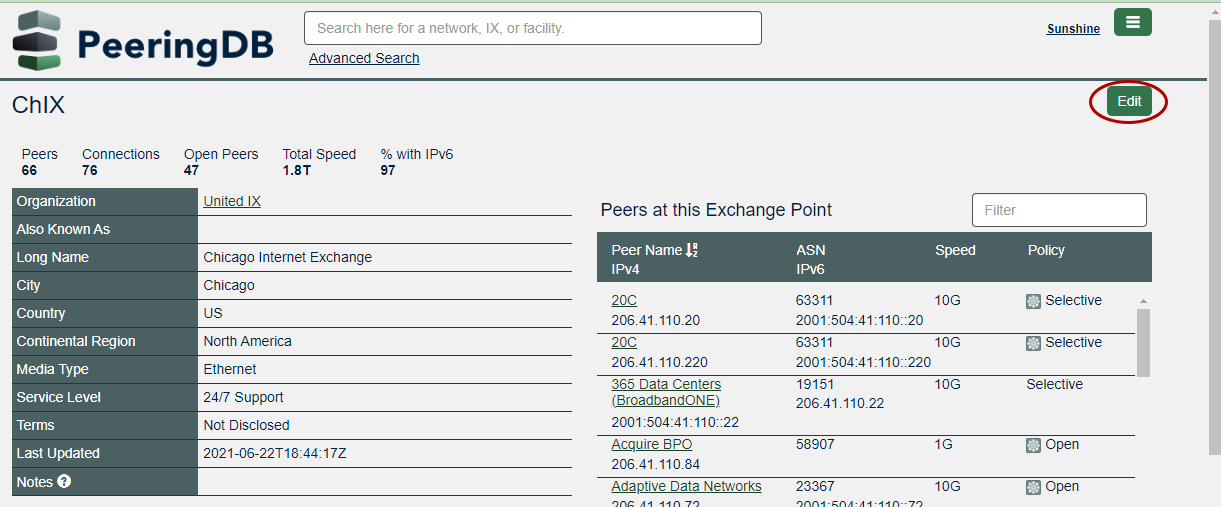Click the policy icon in the Adaptive Data Networks row
The width and height of the screenshot is (1221, 507).
tap(1034, 487)
